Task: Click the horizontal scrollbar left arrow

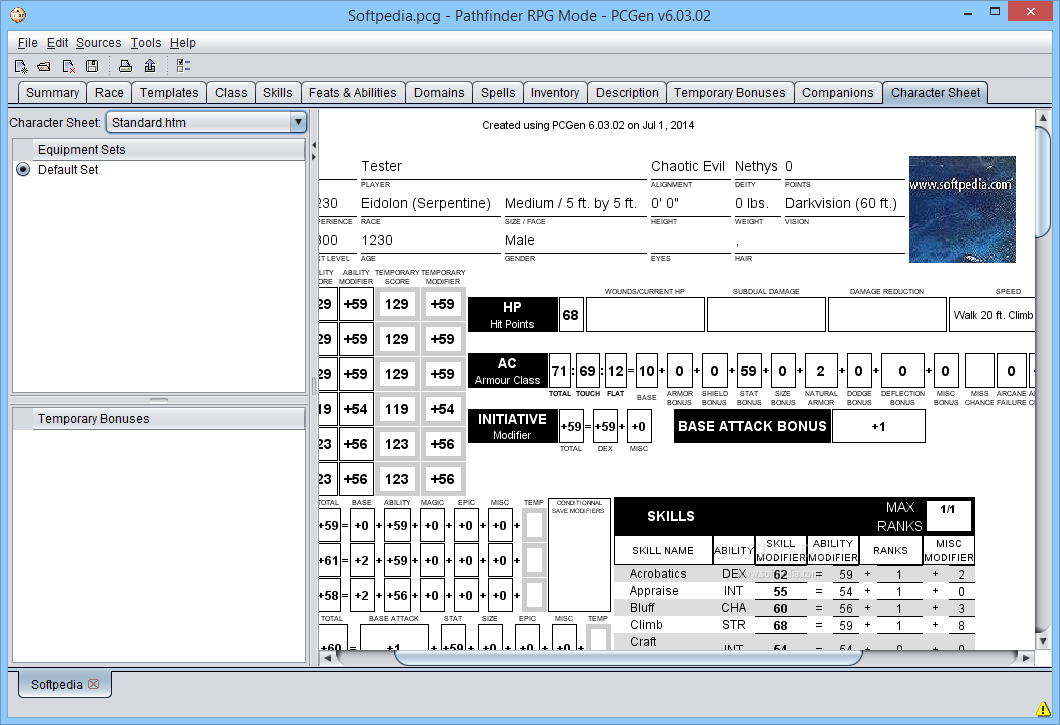Action: [327, 657]
